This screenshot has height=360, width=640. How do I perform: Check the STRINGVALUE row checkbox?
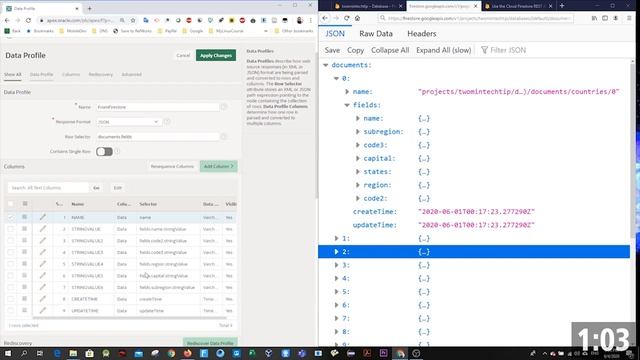point(11,229)
